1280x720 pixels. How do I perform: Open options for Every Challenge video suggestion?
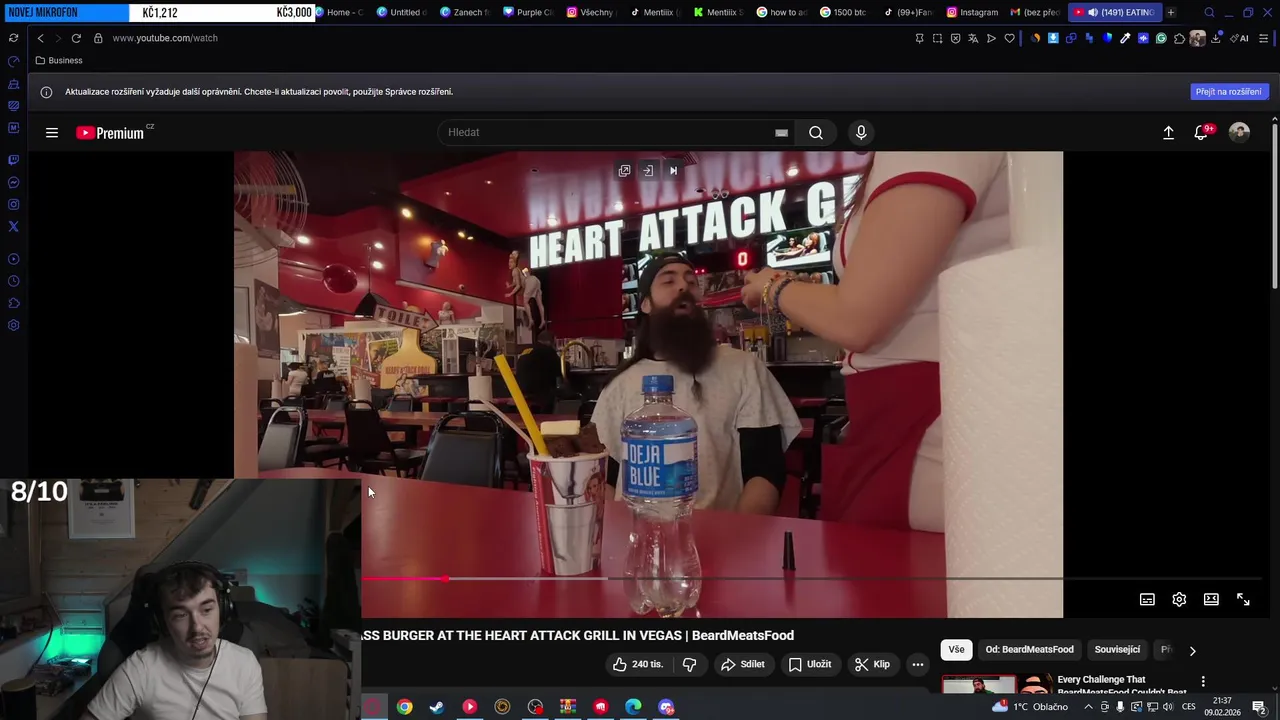point(1203,681)
